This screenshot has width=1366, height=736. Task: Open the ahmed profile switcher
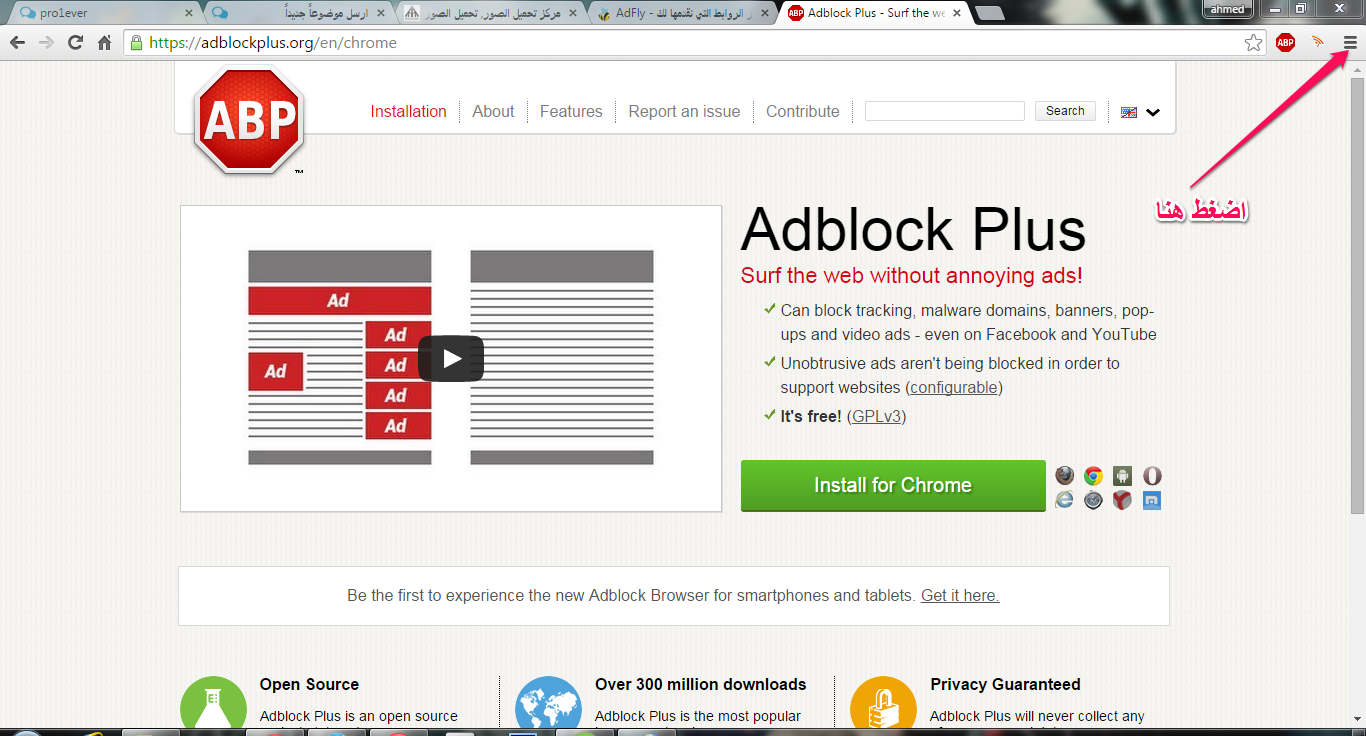coord(1226,10)
